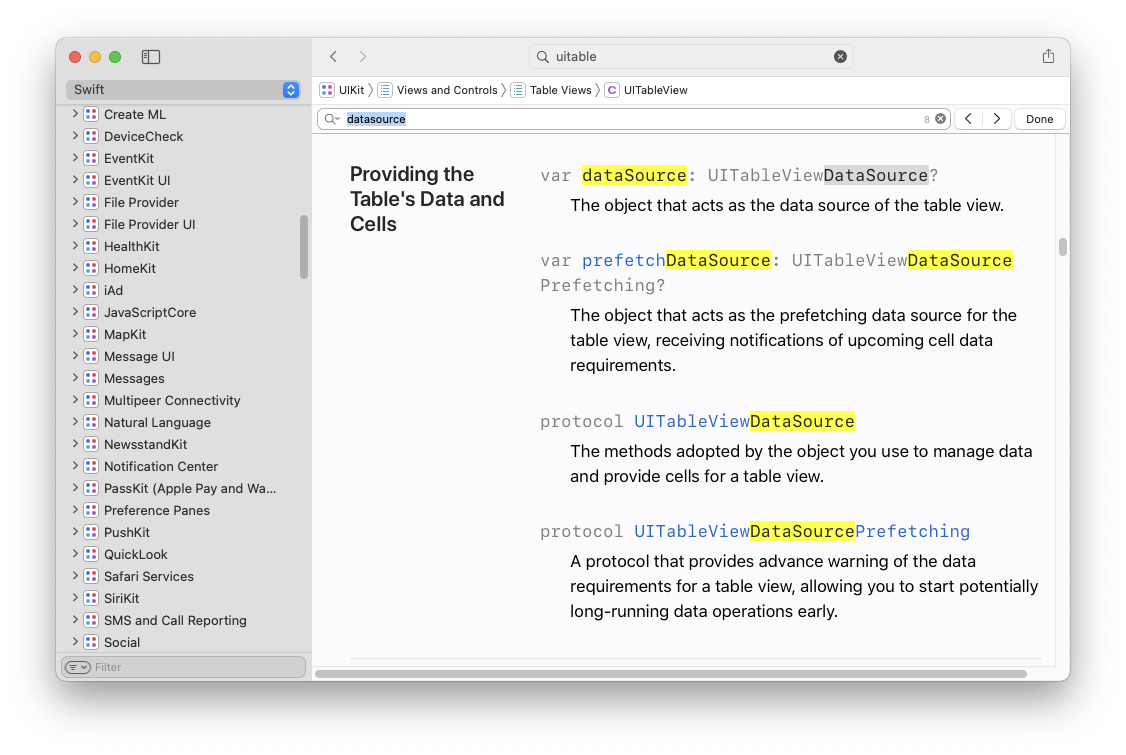1126x755 pixels.
Task: Open Views and Controls breadcrumb
Action: (x=447, y=90)
